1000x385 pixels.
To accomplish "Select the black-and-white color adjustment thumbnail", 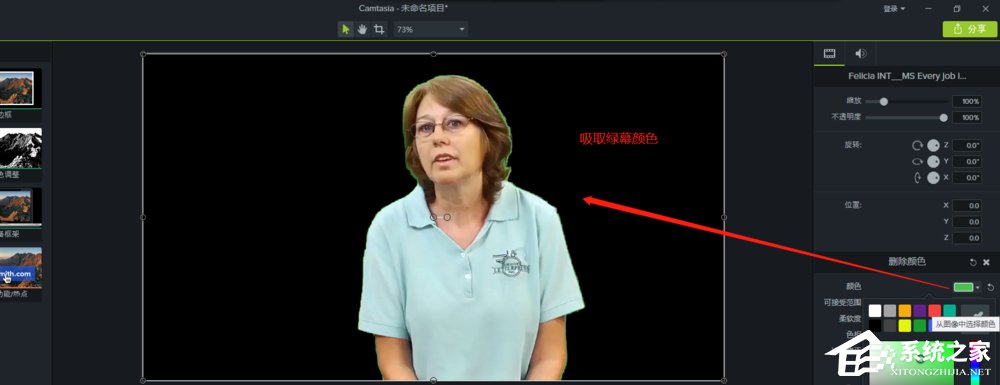I will pyautogui.click(x=20, y=149).
